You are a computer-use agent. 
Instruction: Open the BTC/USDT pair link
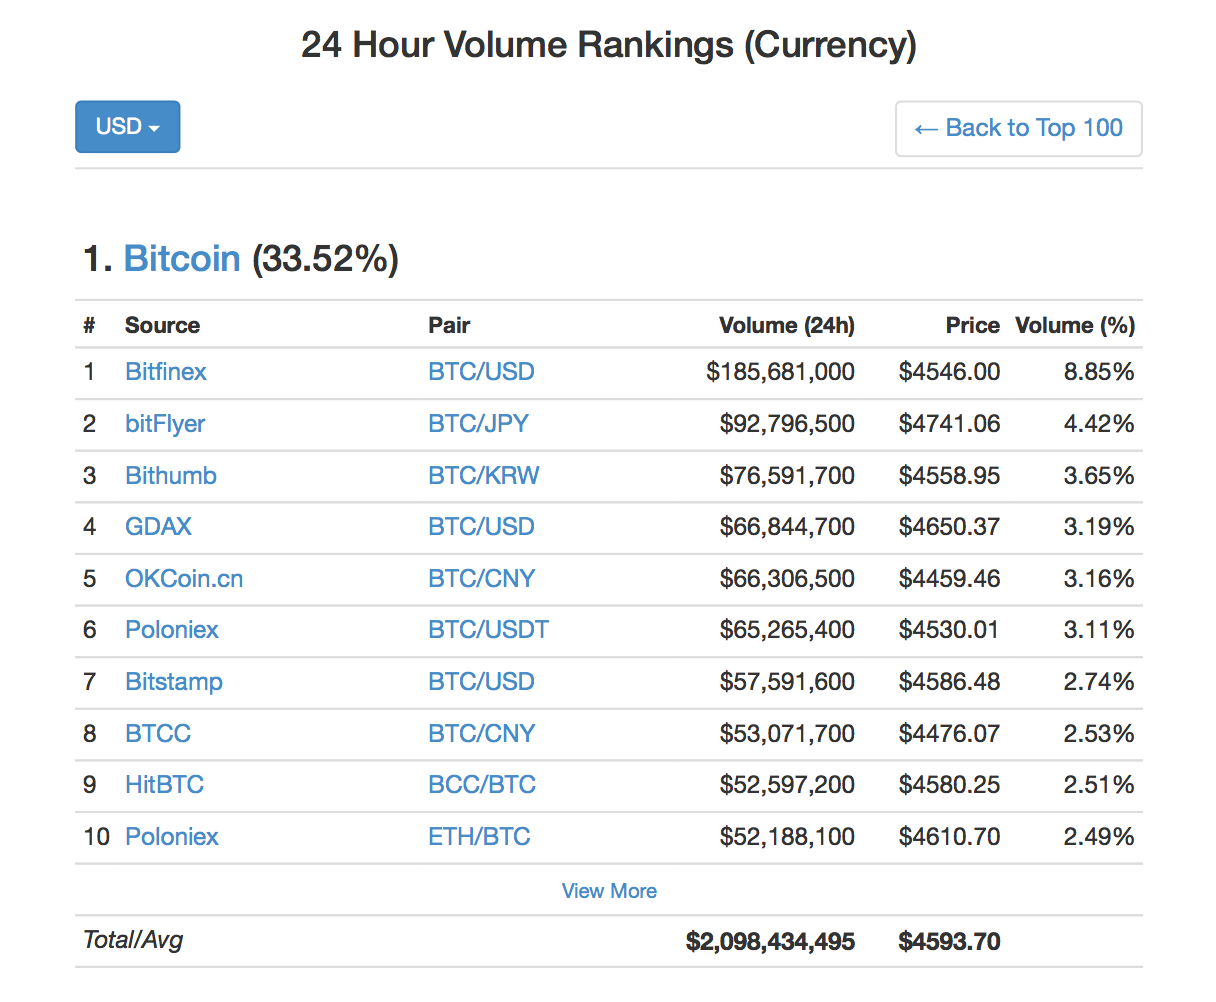pos(489,630)
